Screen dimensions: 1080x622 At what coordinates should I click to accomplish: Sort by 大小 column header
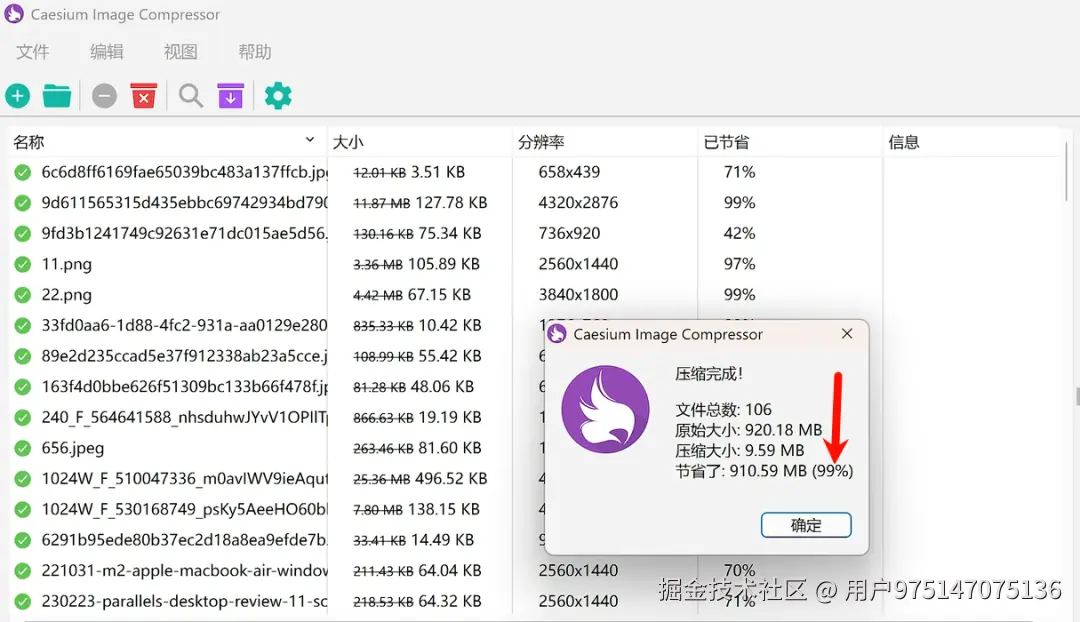coord(419,142)
